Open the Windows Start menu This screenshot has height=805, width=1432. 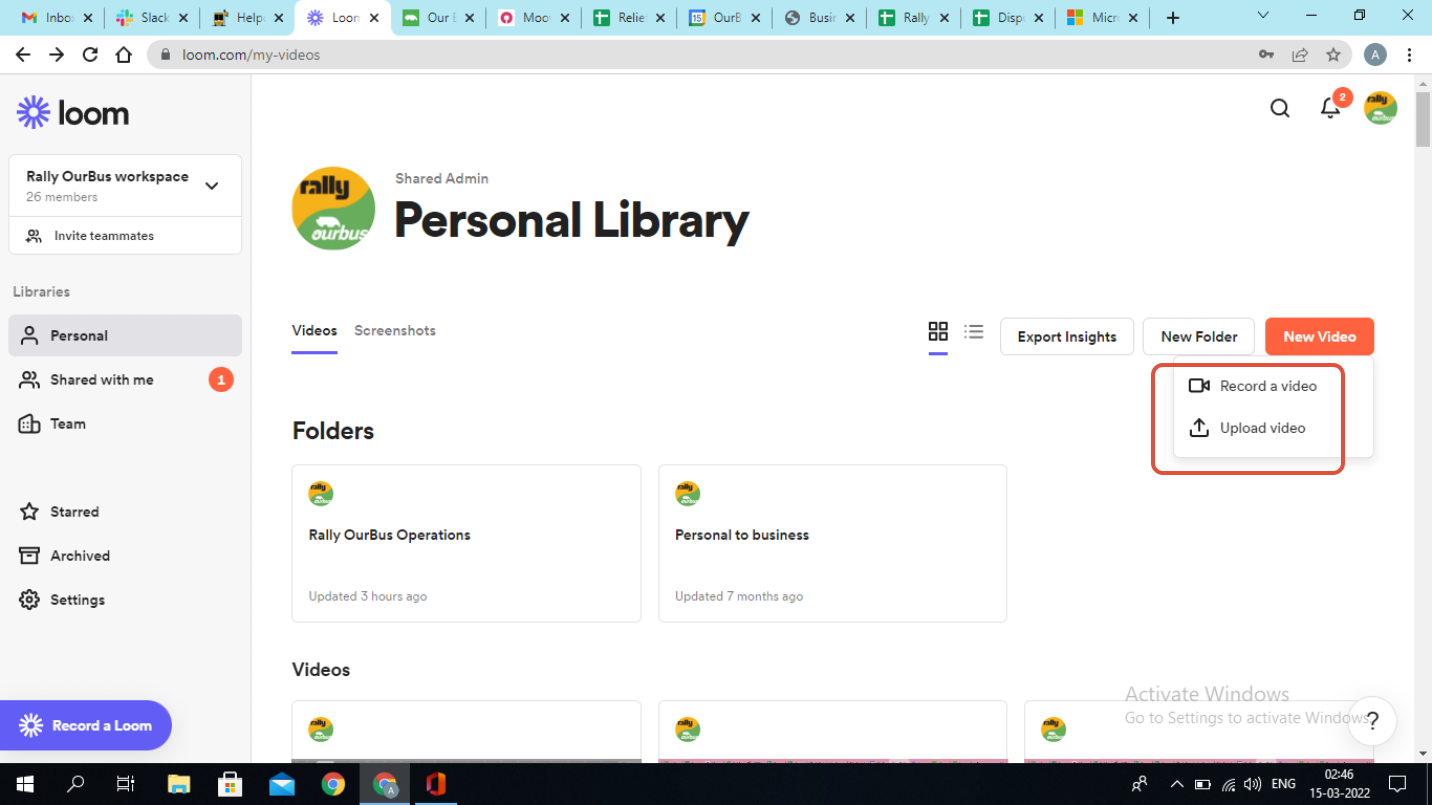pos(24,784)
